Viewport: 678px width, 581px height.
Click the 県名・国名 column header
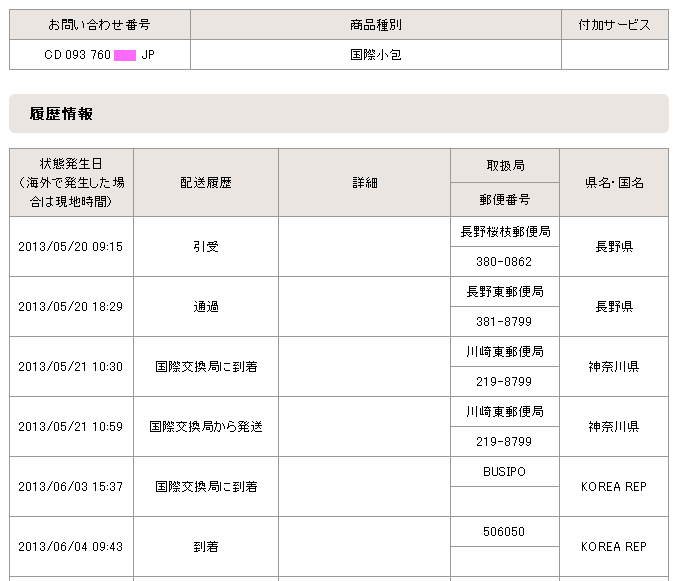614,182
